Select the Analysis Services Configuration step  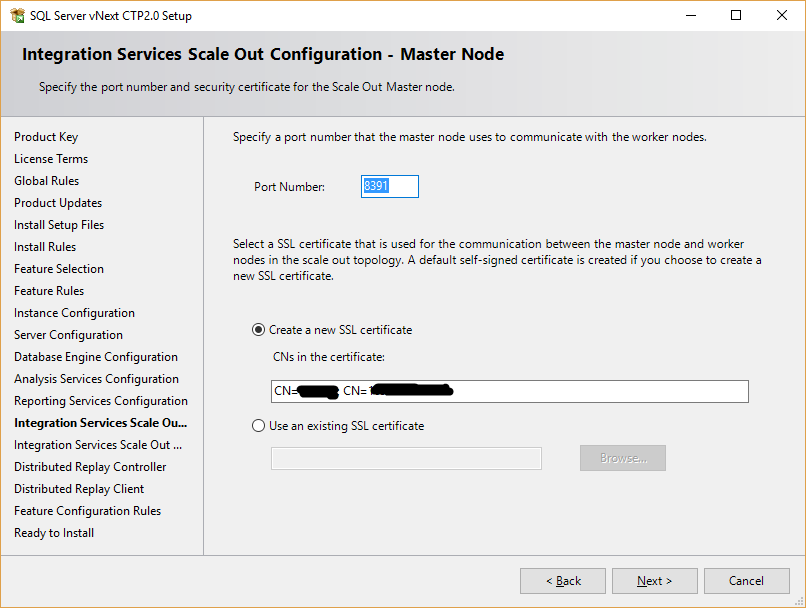(97, 379)
